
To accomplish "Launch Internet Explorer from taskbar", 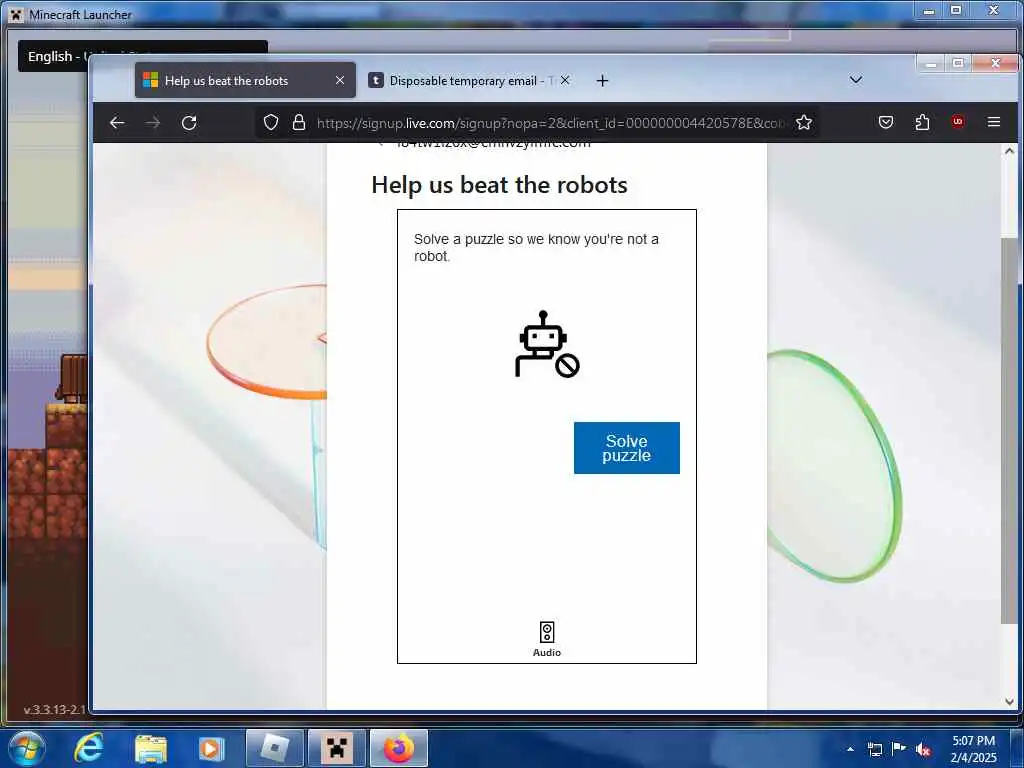I will coord(88,748).
